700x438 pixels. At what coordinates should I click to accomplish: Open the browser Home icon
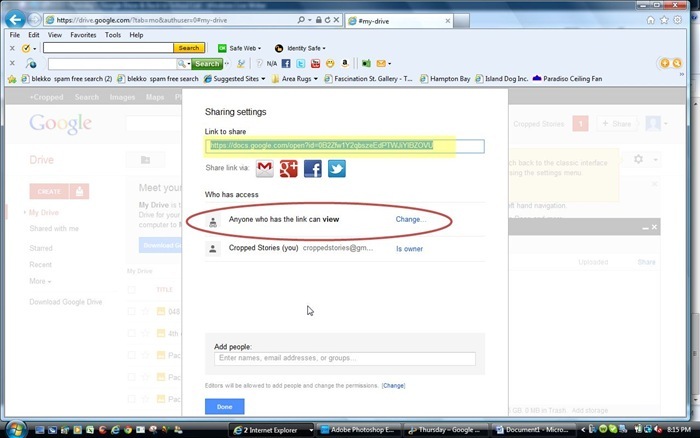click(x=650, y=20)
